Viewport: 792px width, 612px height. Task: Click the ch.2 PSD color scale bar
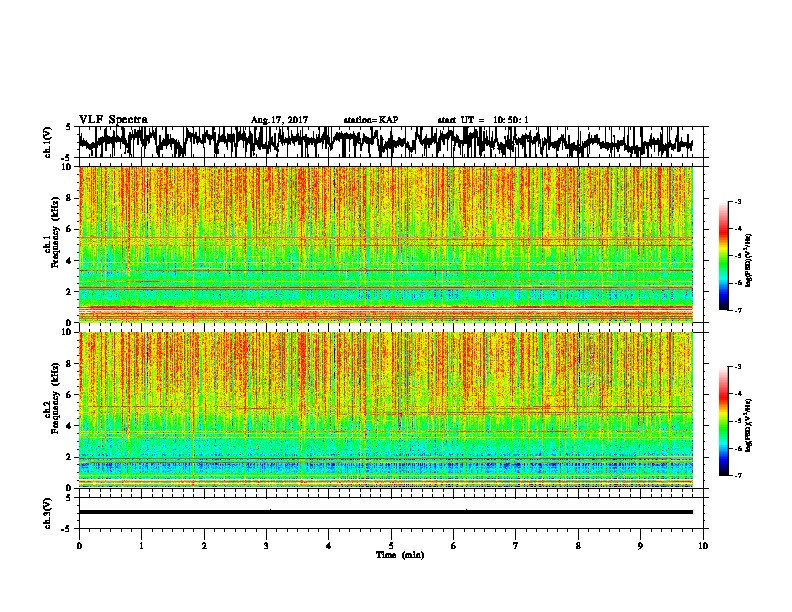point(723,421)
